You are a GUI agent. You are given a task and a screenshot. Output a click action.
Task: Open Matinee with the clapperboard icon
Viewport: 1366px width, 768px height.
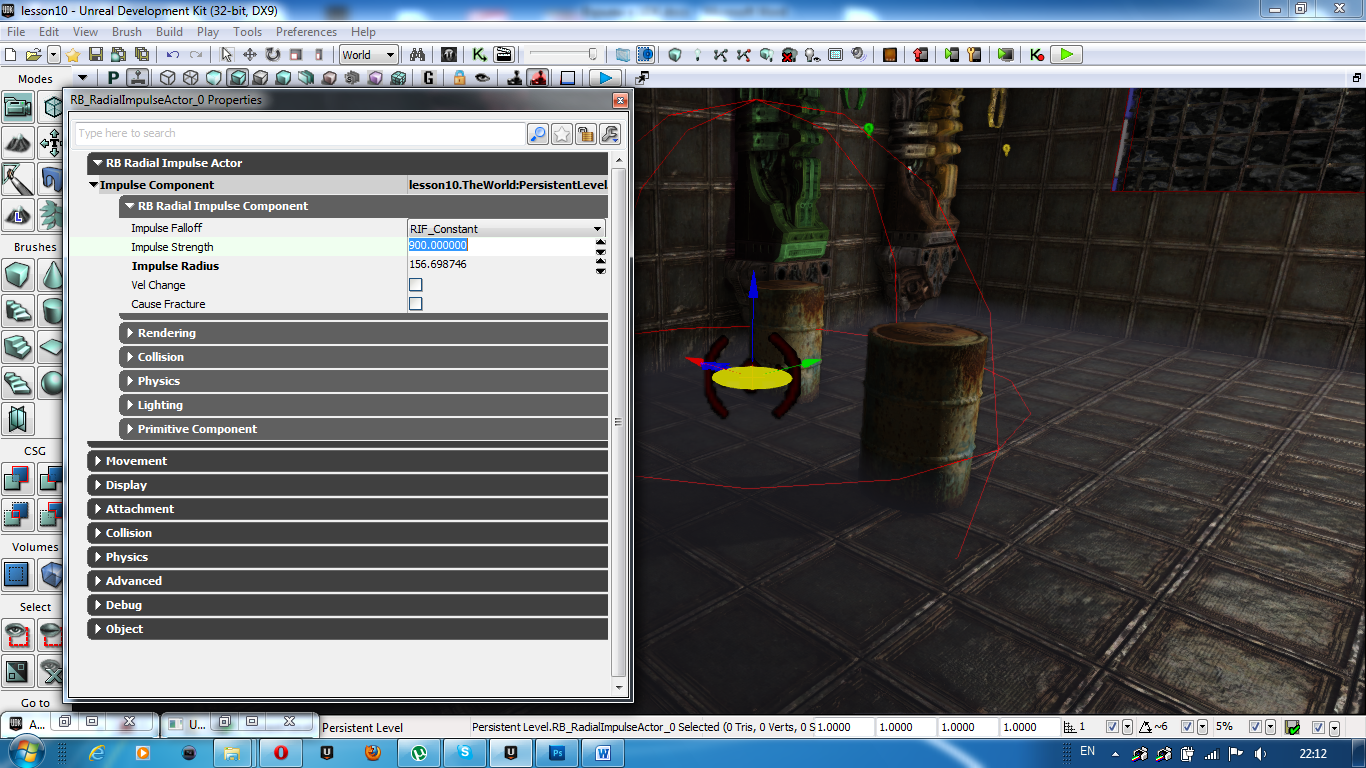click(x=504, y=55)
